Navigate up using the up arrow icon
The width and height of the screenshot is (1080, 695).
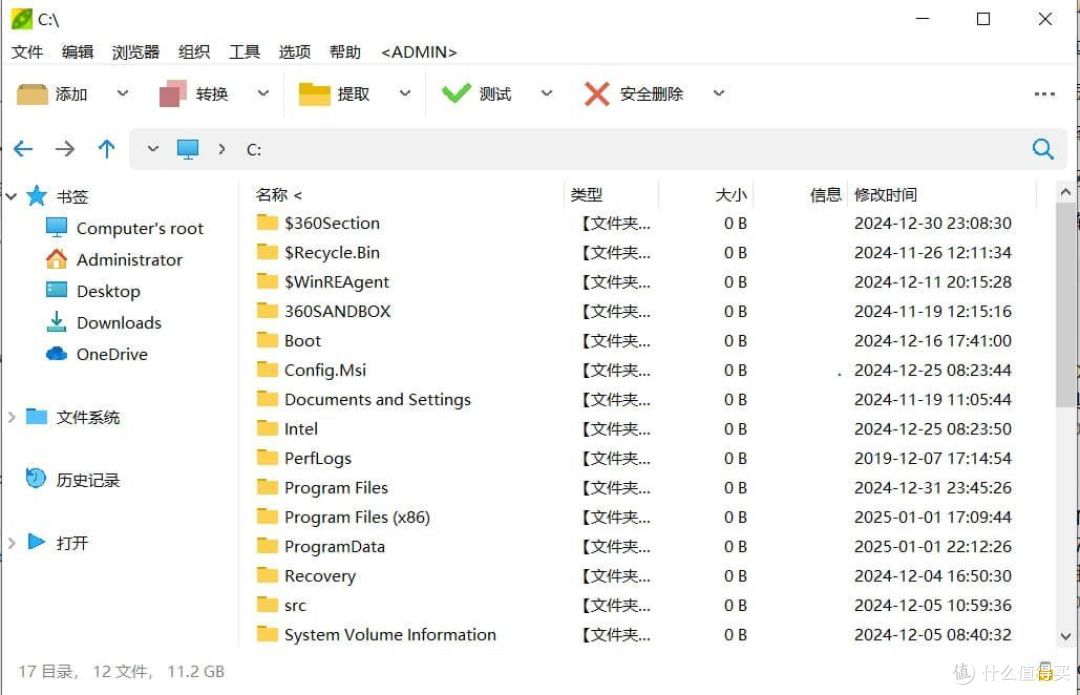tap(106, 148)
